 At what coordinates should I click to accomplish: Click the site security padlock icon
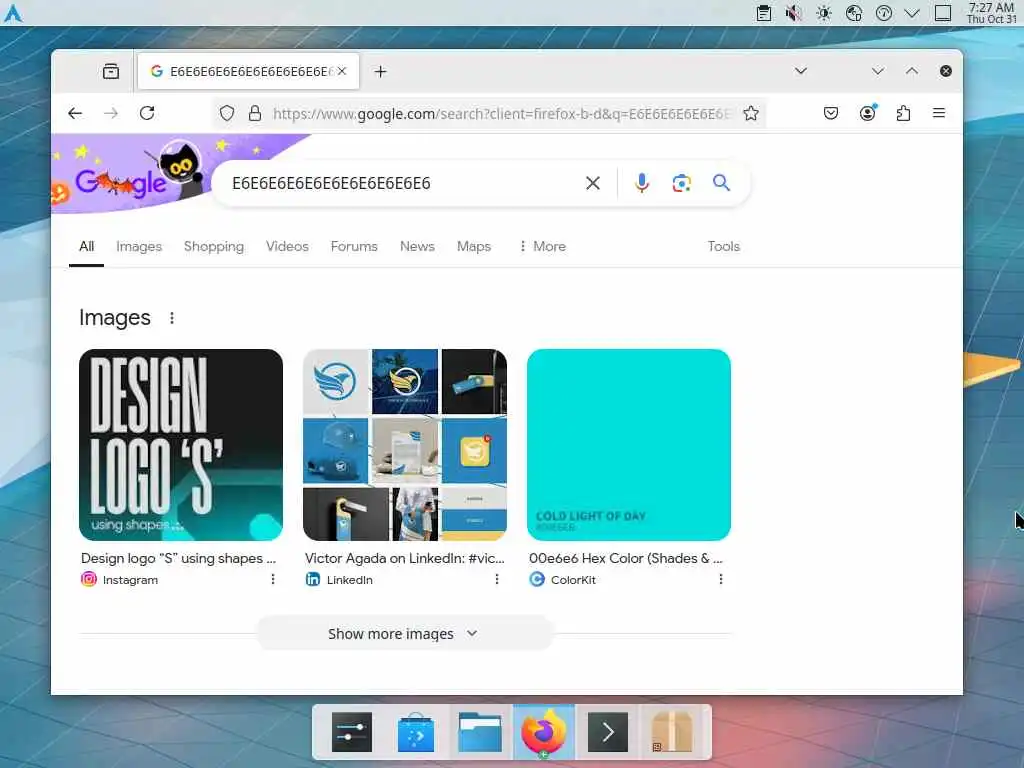tap(255, 114)
